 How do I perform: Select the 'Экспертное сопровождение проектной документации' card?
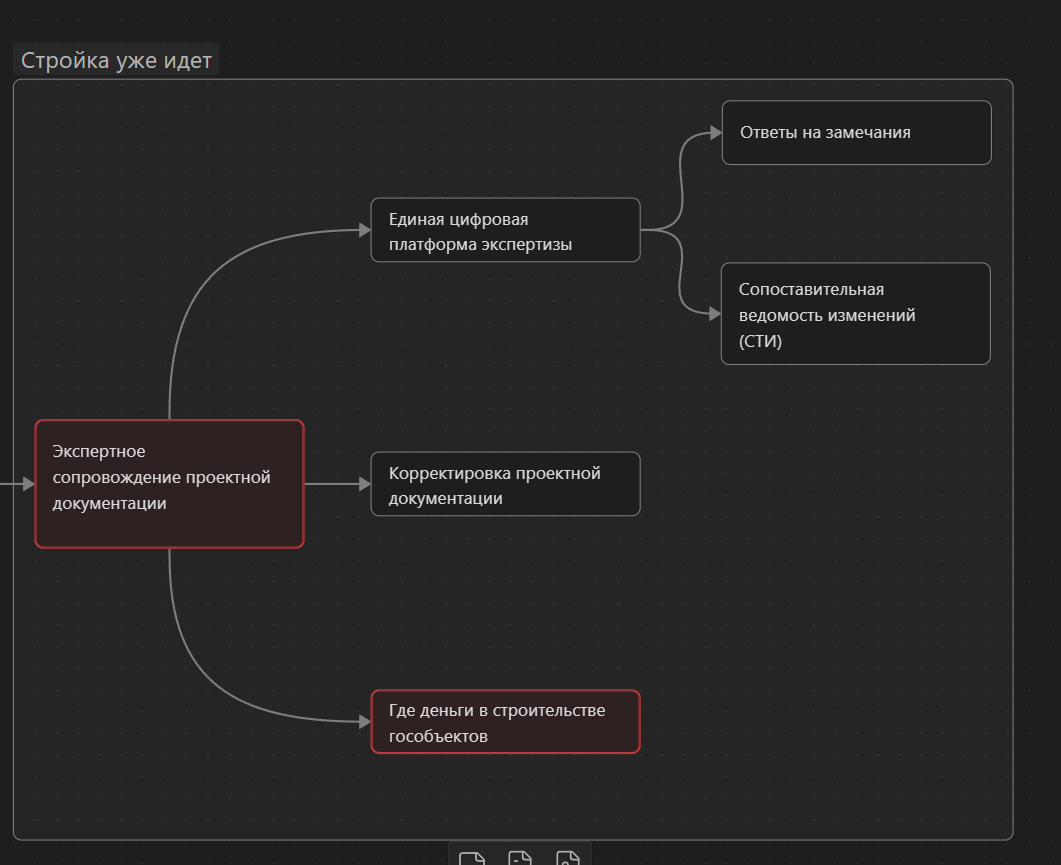(x=169, y=484)
